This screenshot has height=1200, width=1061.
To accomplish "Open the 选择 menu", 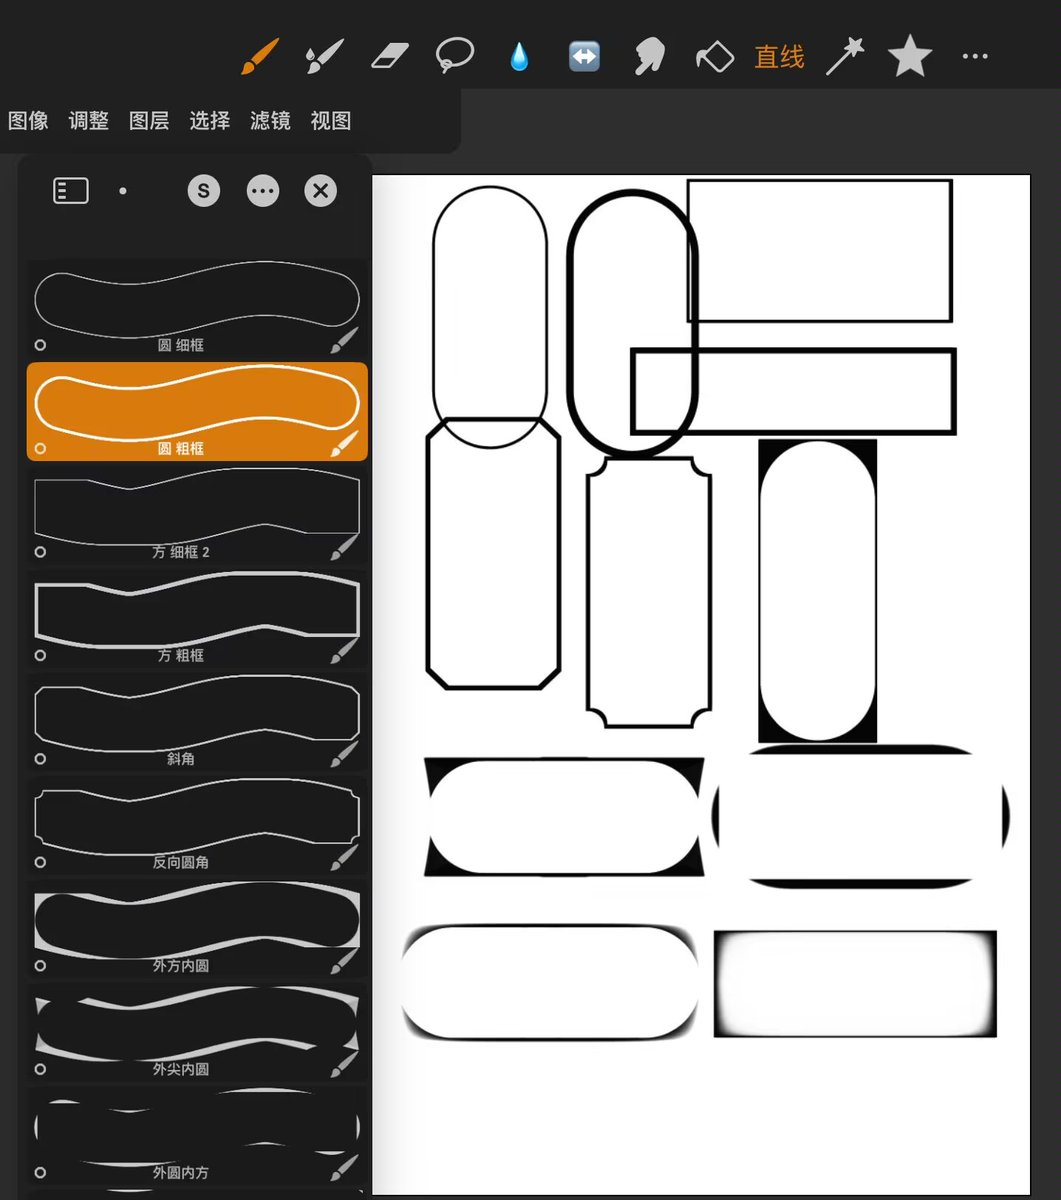I will 210,121.
